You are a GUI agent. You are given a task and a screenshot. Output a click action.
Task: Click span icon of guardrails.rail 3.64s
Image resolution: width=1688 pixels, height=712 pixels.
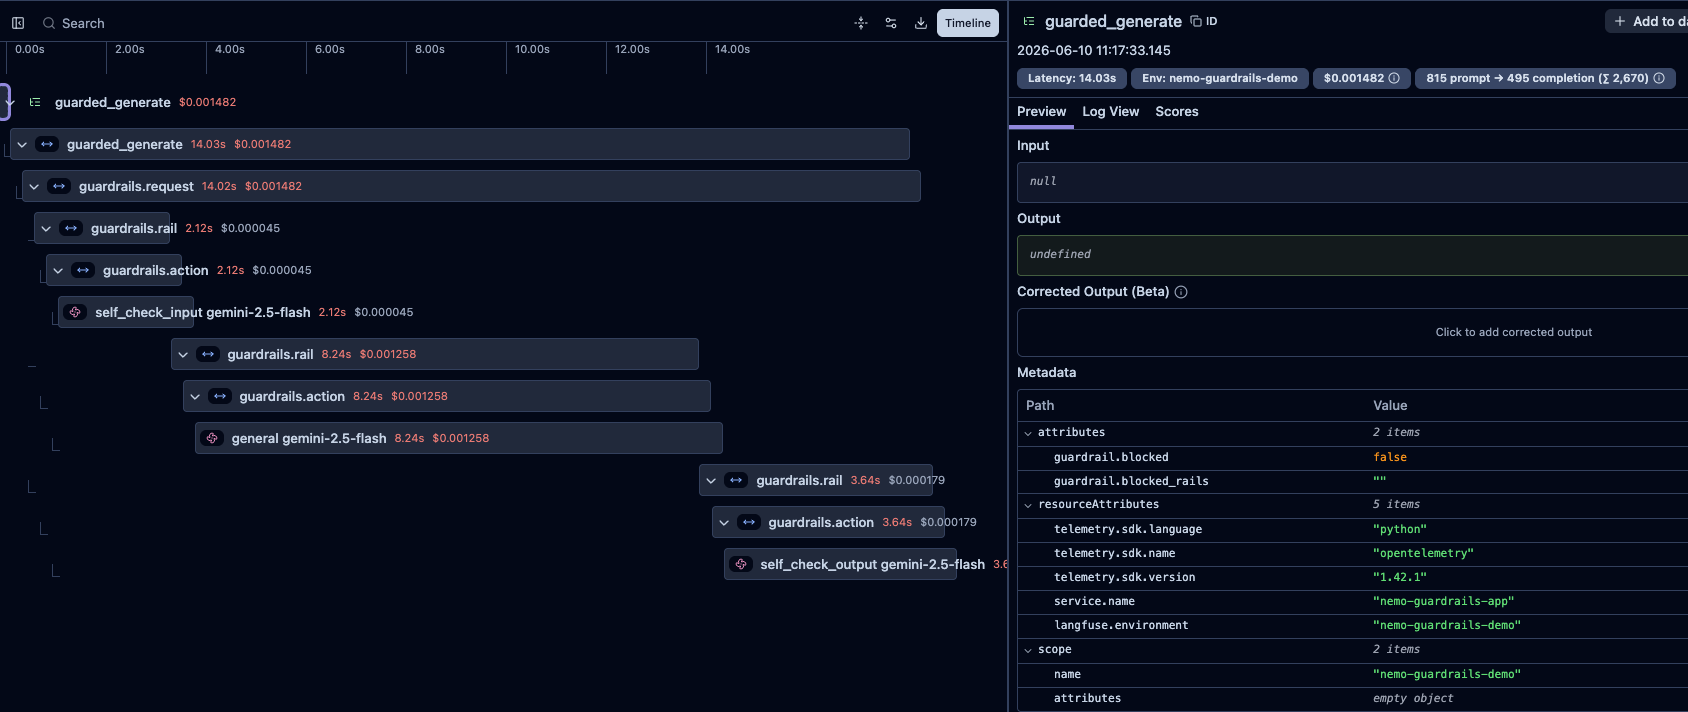pyautogui.click(x=736, y=480)
